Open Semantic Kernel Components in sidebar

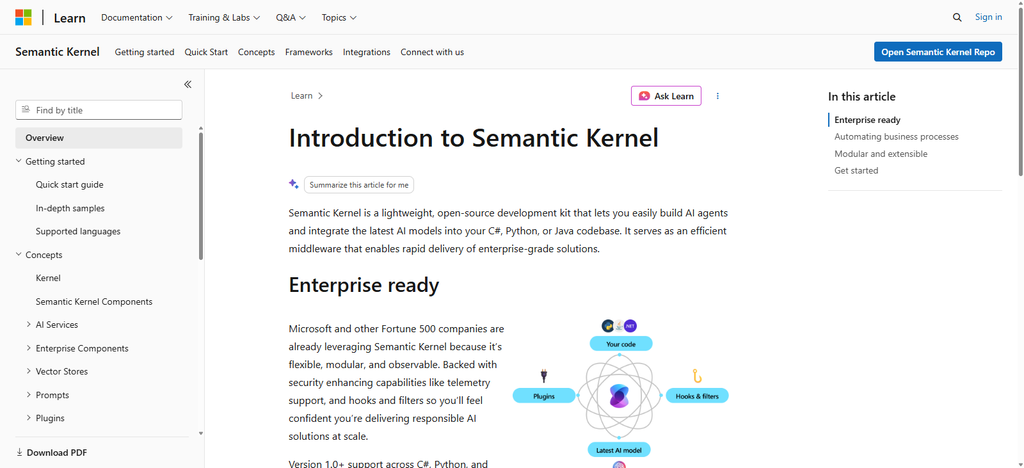click(94, 302)
